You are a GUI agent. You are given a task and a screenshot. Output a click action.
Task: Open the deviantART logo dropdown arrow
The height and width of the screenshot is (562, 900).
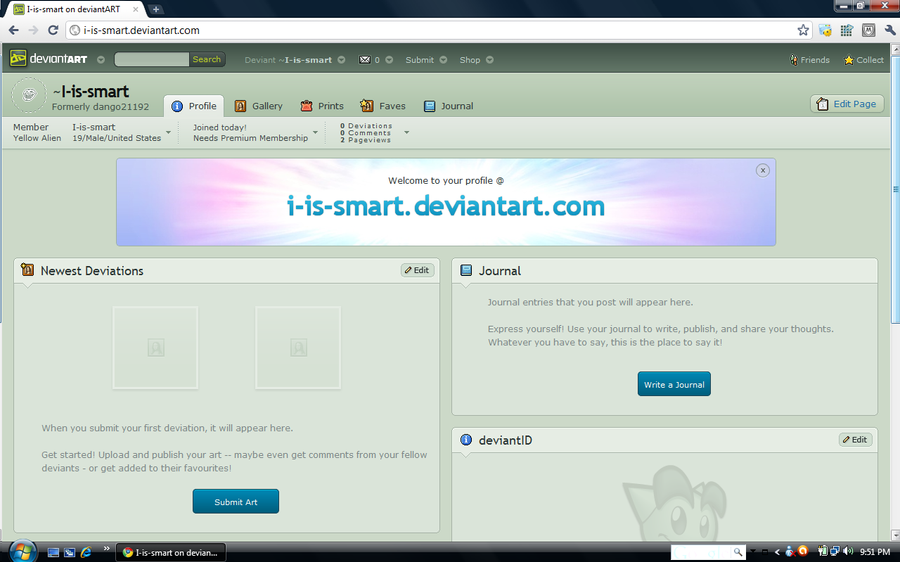coord(101,60)
